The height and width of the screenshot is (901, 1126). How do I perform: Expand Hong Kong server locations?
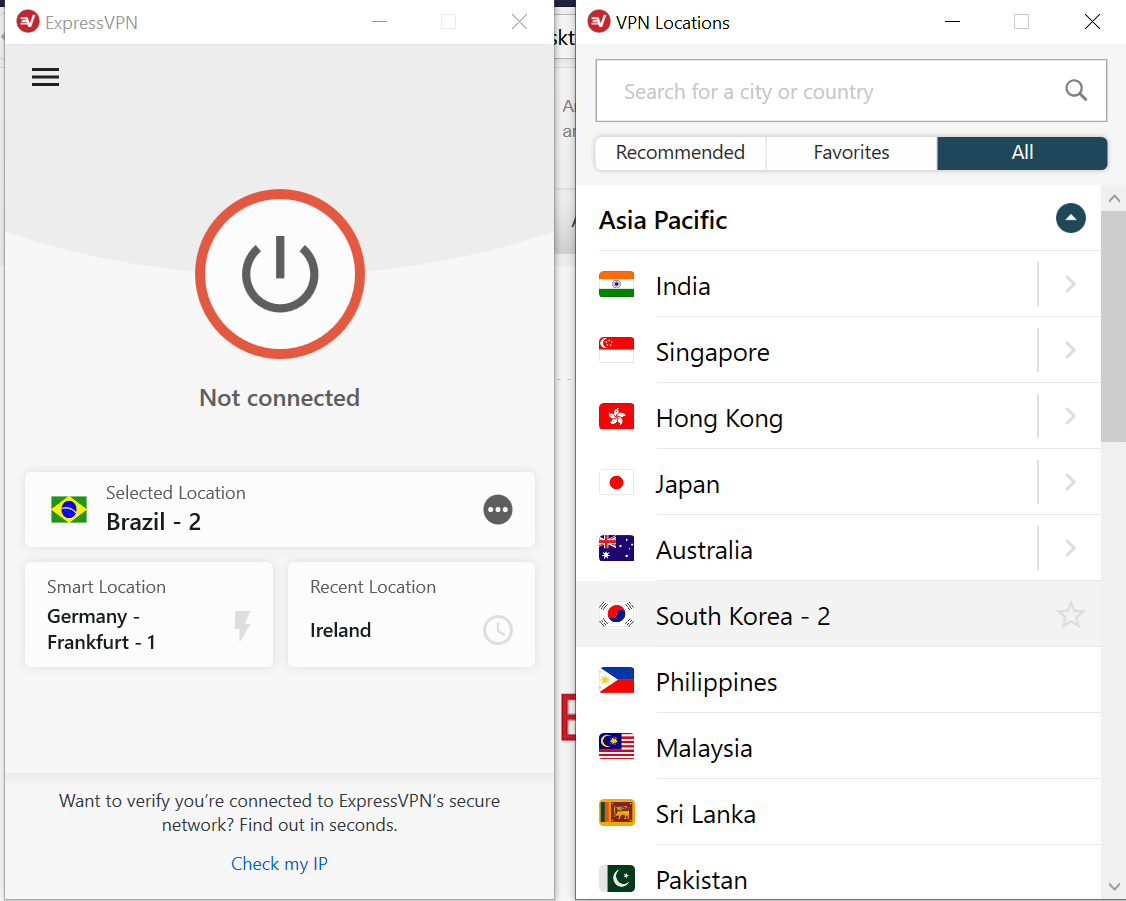[1070, 416]
